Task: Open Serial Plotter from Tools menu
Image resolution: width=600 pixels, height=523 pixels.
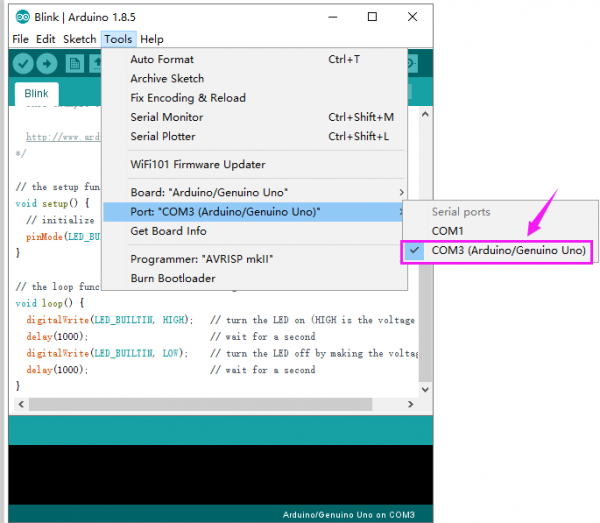Action: click(255, 136)
